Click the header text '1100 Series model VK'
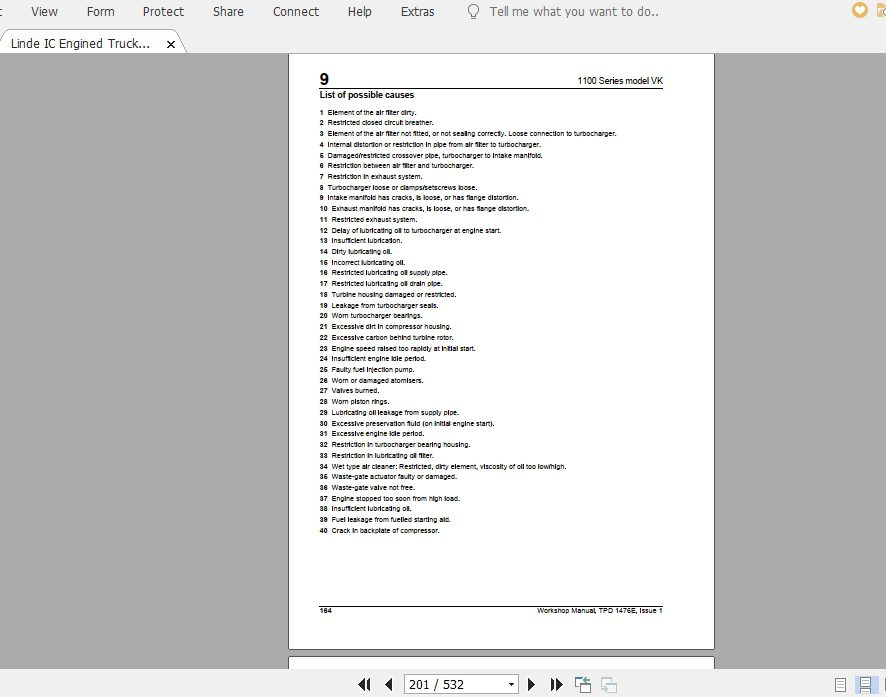Screen dimensions: 886x697 (620, 81)
